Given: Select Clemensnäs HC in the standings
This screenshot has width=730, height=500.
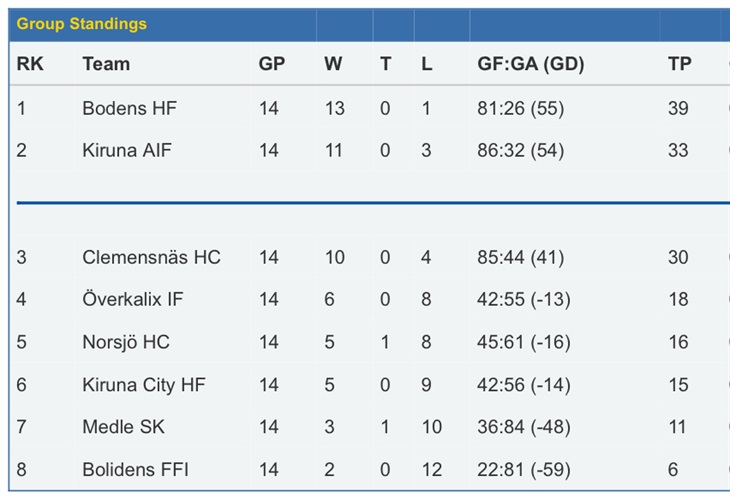Looking at the screenshot, I should pos(151,257).
